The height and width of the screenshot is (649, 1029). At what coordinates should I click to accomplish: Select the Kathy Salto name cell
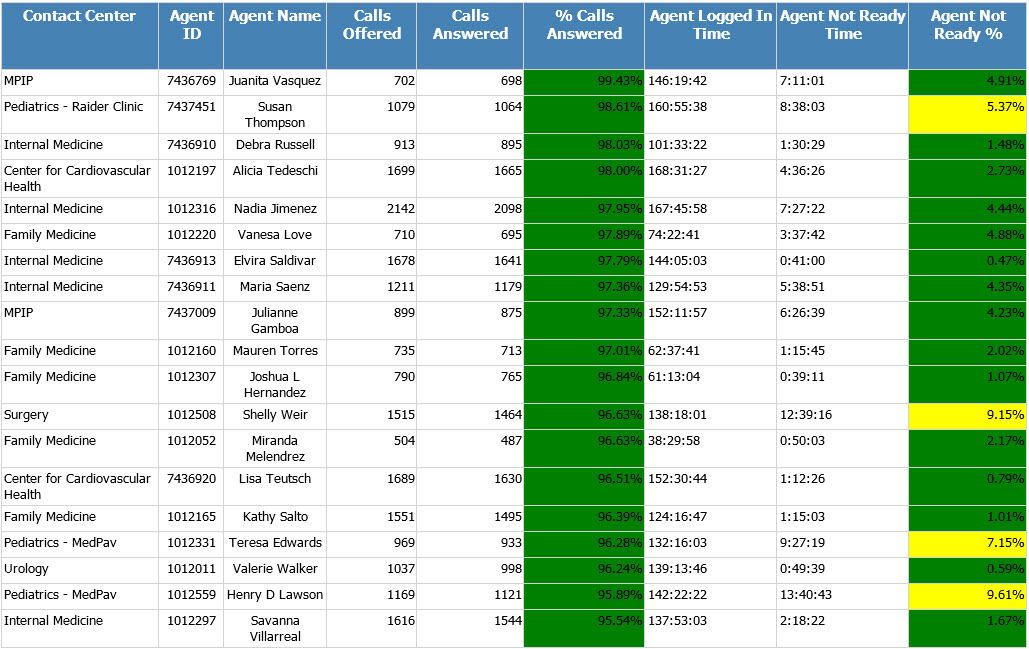[x=275, y=518]
